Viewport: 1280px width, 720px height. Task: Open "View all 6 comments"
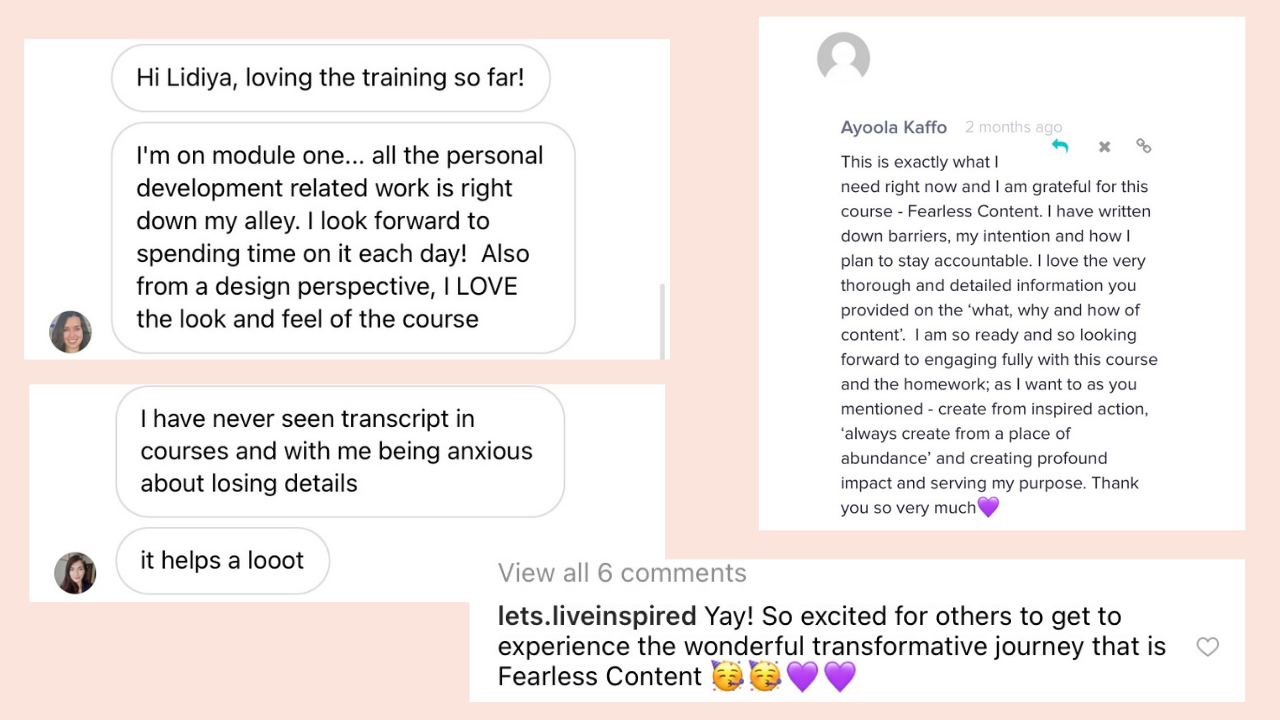(x=622, y=573)
